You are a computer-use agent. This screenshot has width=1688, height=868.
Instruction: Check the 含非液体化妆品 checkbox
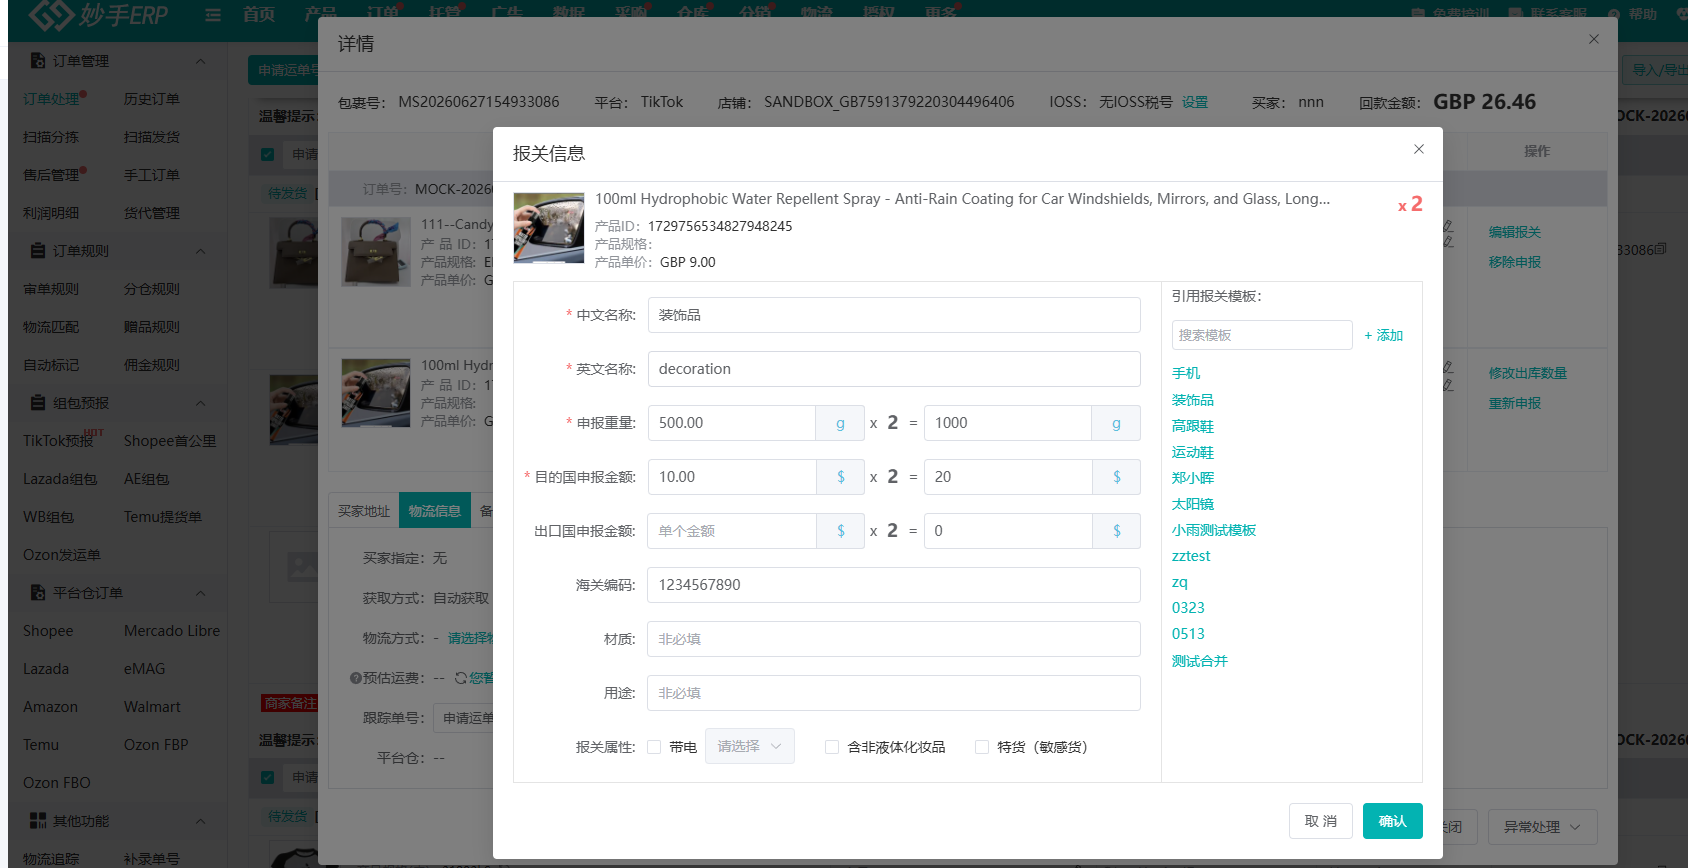tap(832, 747)
